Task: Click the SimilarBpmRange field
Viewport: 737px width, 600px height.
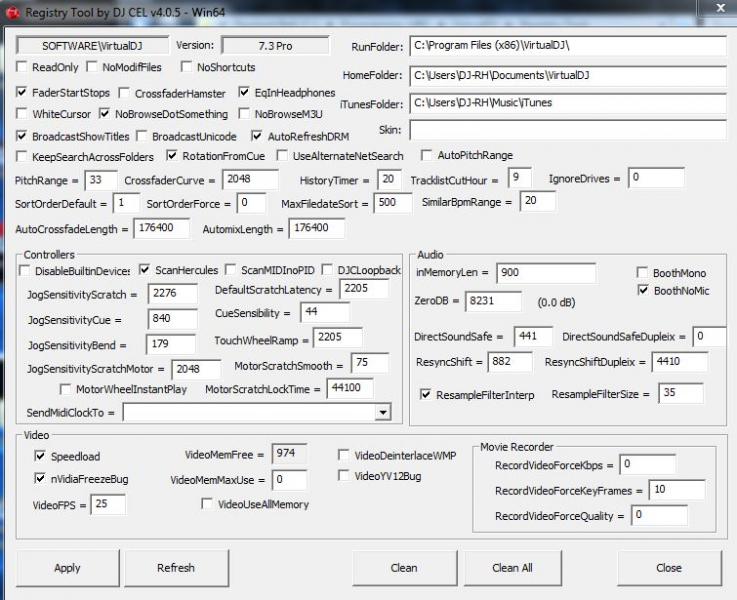Action: (538, 202)
